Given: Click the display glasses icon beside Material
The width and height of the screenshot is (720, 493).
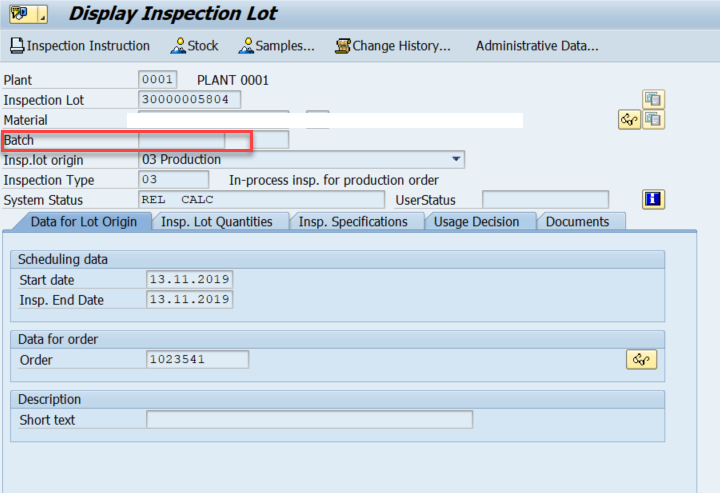Looking at the screenshot, I should tap(629, 120).
